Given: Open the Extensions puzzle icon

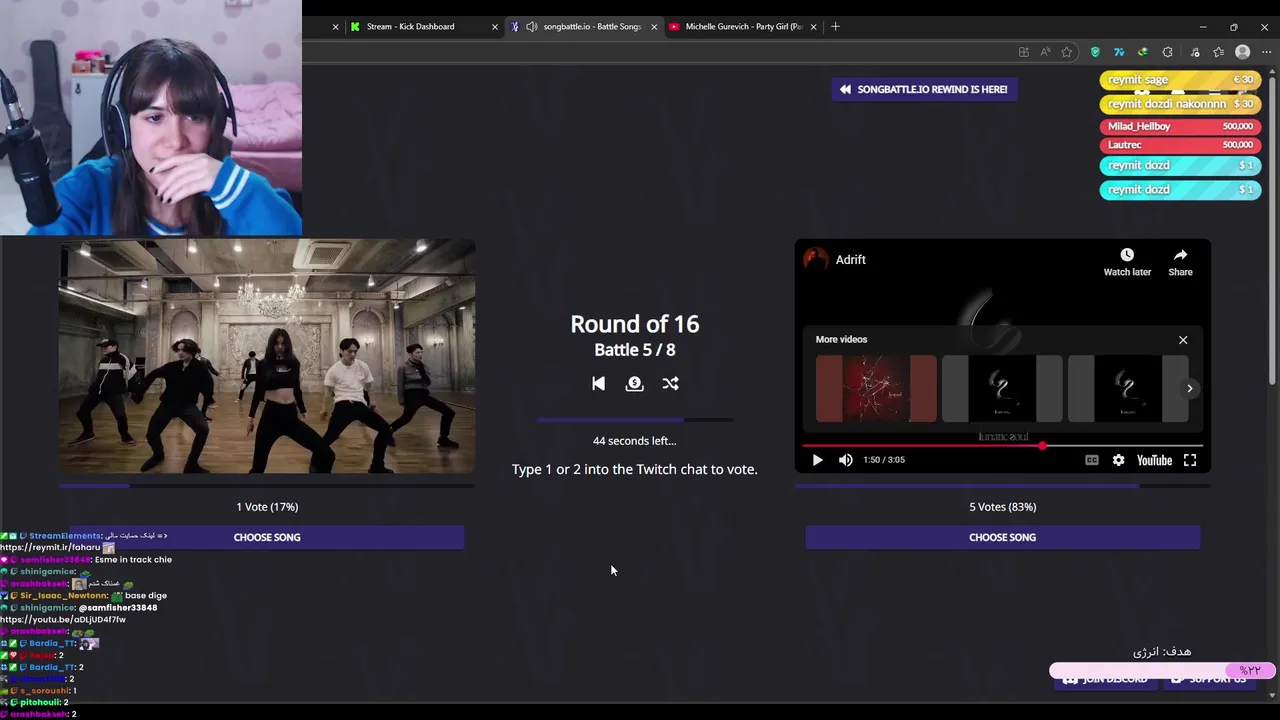Looking at the screenshot, I should [x=1167, y=52].
